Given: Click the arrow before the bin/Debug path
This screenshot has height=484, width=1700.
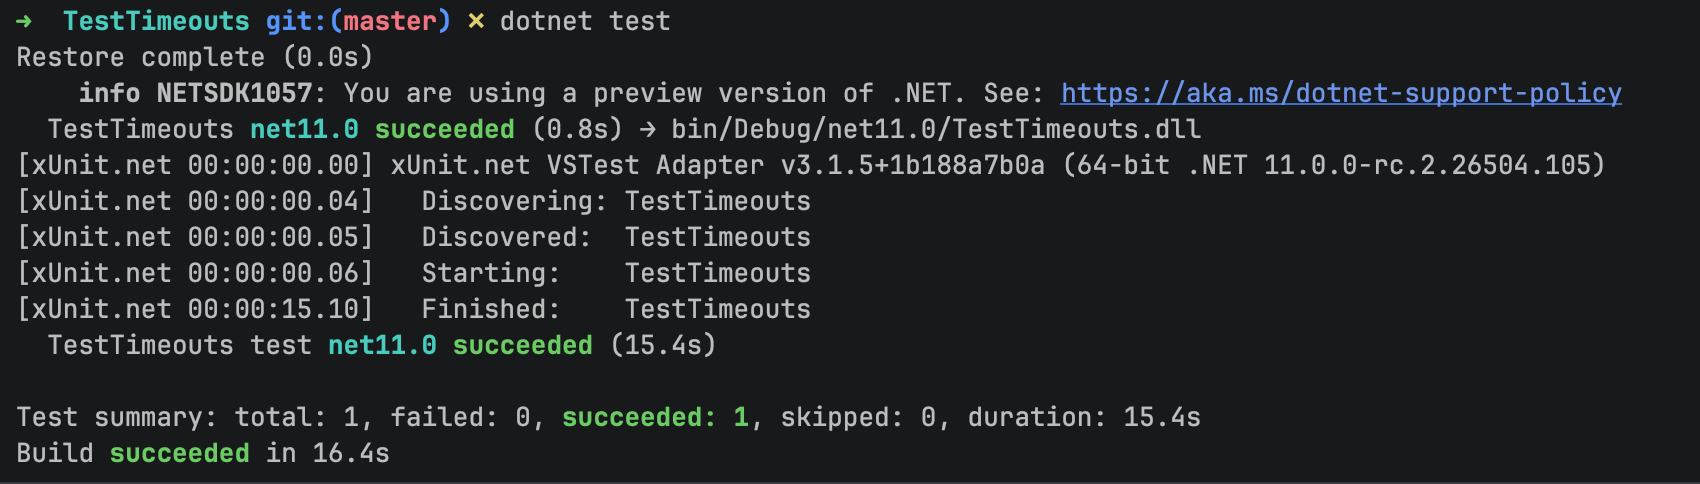Looking at the screenshot, I should click(x=647, y=129).
